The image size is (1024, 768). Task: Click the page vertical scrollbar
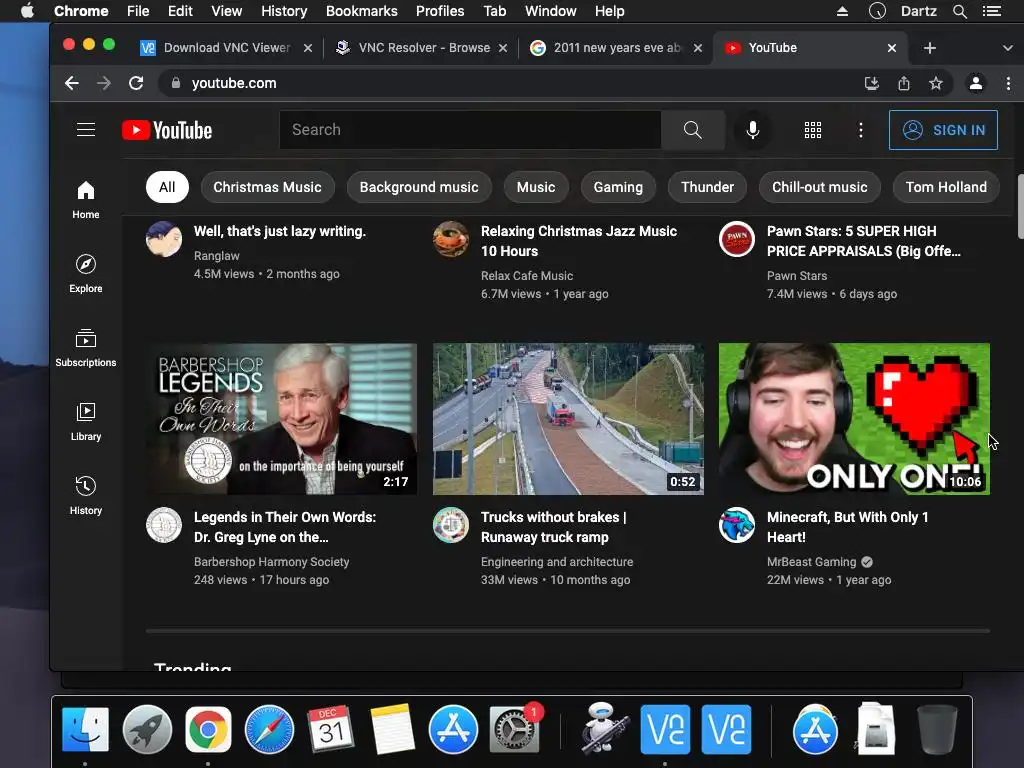(1020, 206)
